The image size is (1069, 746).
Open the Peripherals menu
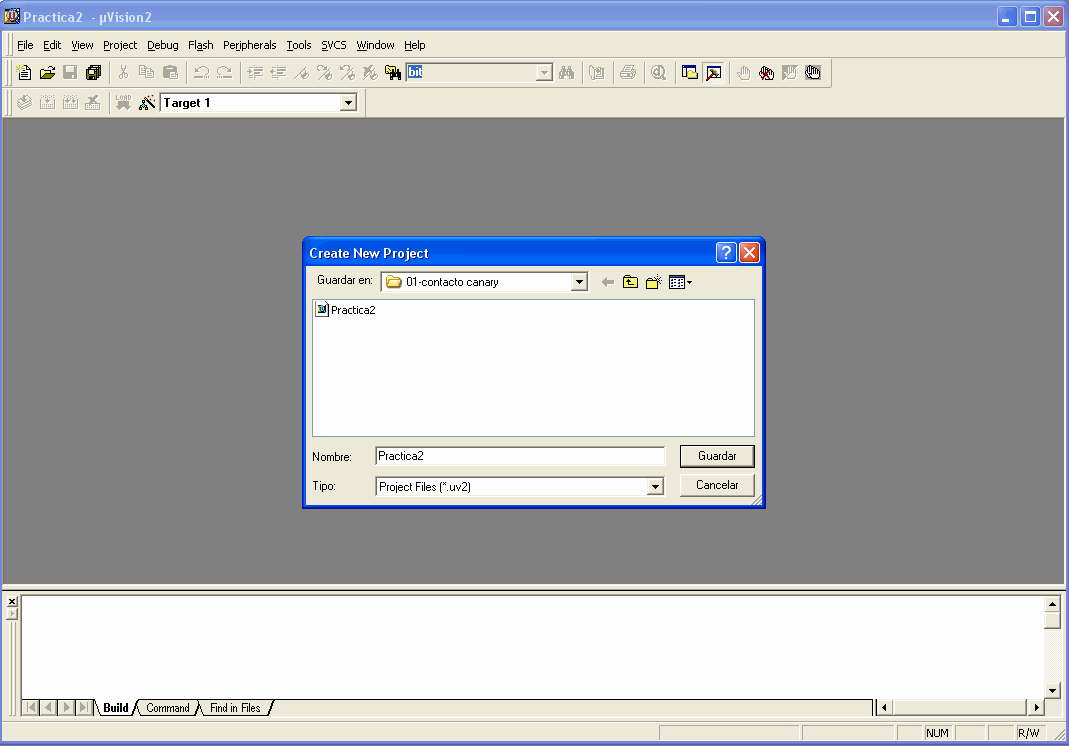coord(249,45)
